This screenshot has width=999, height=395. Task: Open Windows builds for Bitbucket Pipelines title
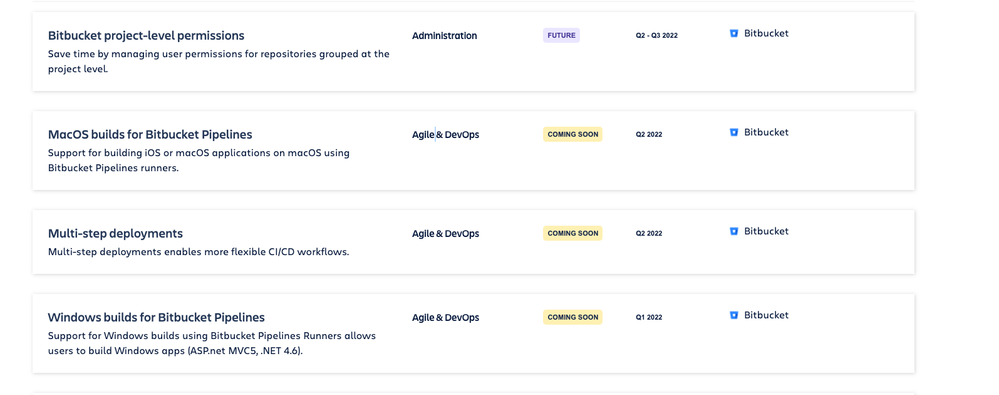coord(156,317)
